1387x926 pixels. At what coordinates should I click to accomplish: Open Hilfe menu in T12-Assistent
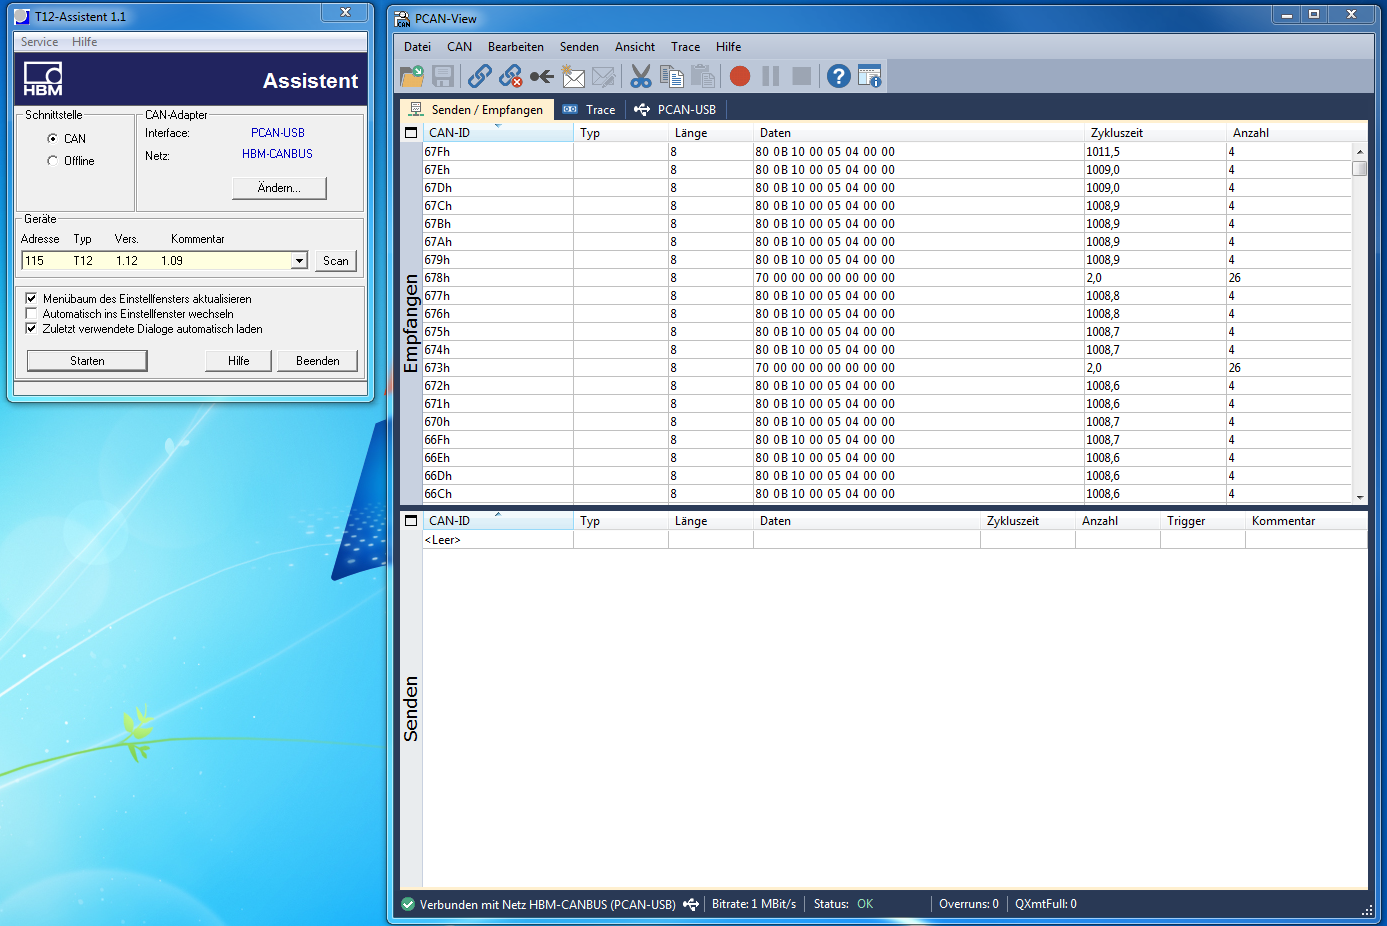[x=85, y=42]
